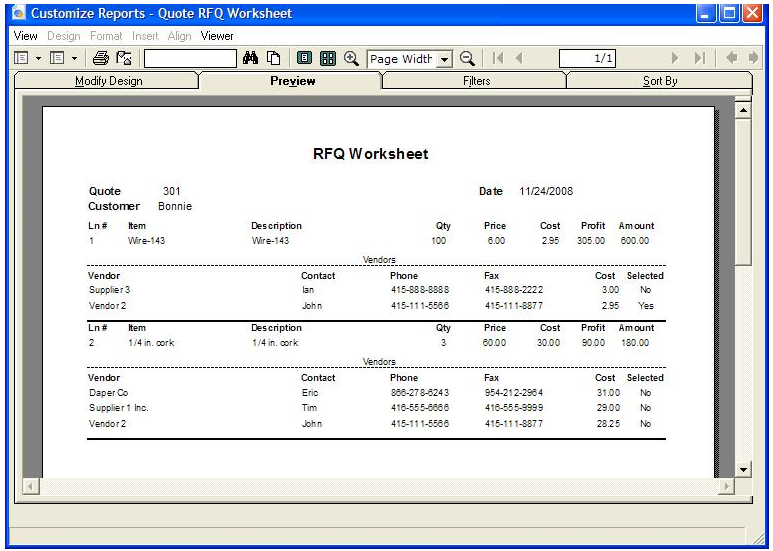Switch to the Sort By tab
The width and height of the screenshot is (773, 551).
pyautogui.click(x=659, y=81)
